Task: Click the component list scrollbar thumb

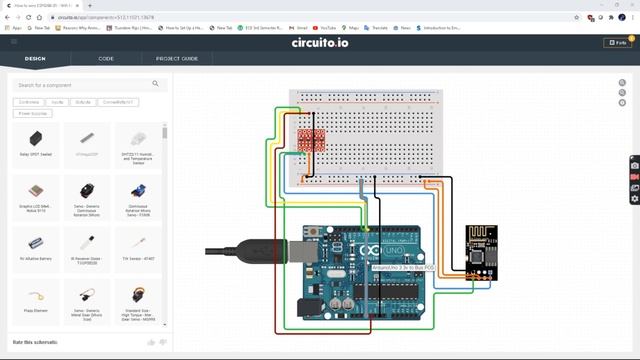Action: pyautogui.click(x=165, y=133)
